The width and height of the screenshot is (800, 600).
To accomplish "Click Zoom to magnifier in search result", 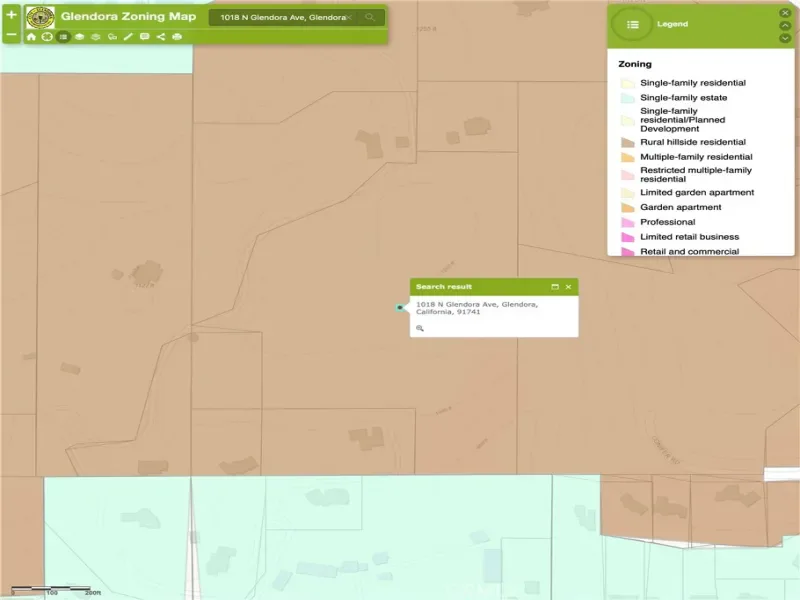I will coord(420,328).
